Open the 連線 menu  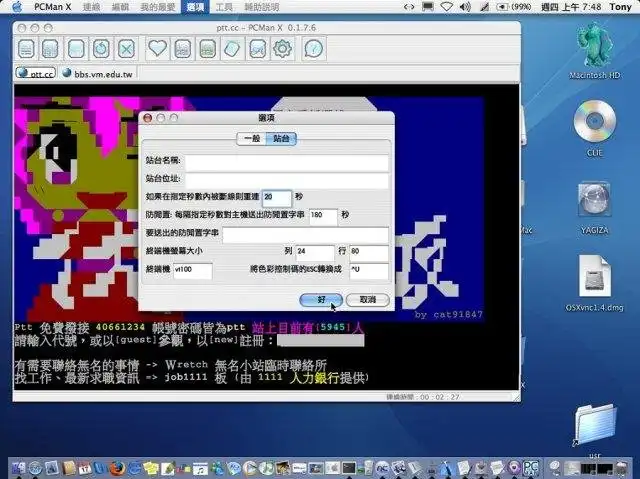(91, 7)
